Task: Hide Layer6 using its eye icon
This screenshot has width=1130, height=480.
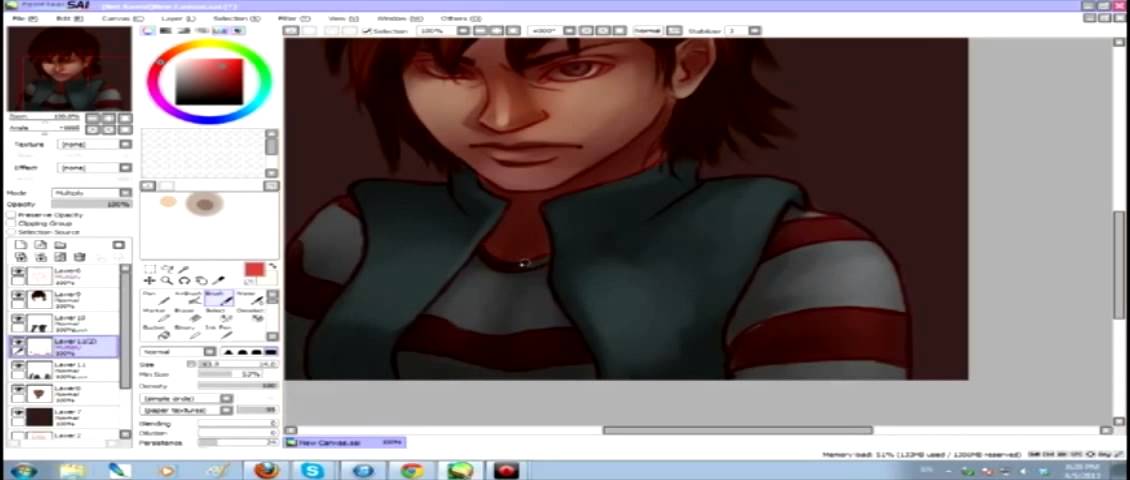Action: click(18, 272)
